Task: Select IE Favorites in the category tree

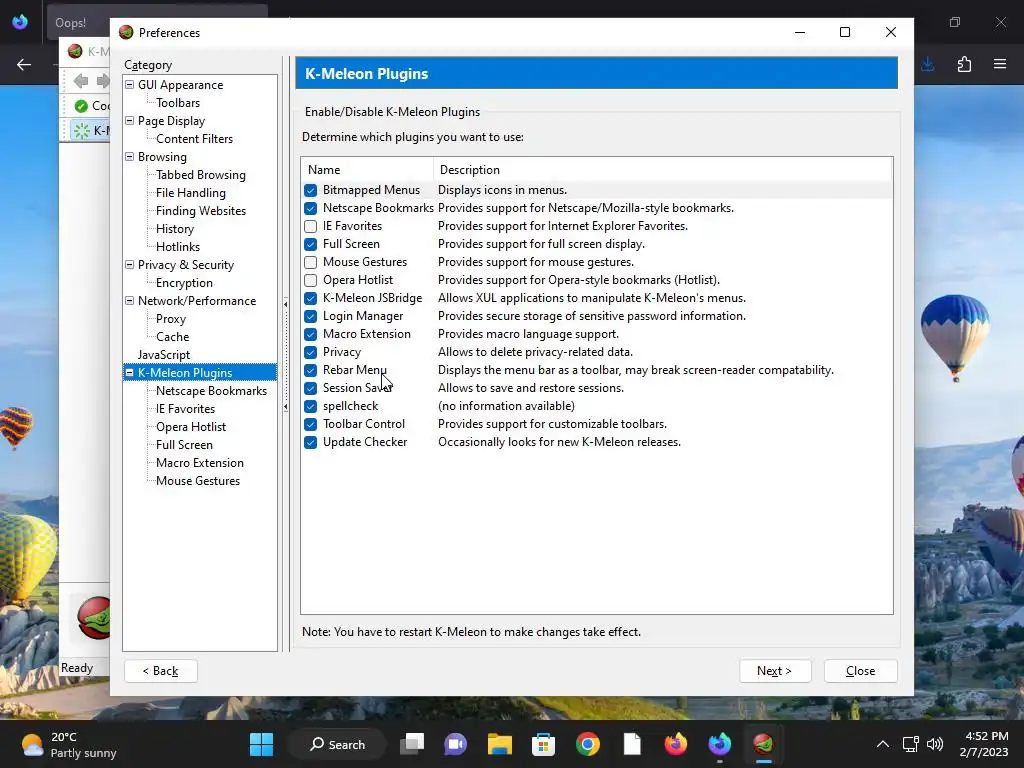Action: [185, 409]
